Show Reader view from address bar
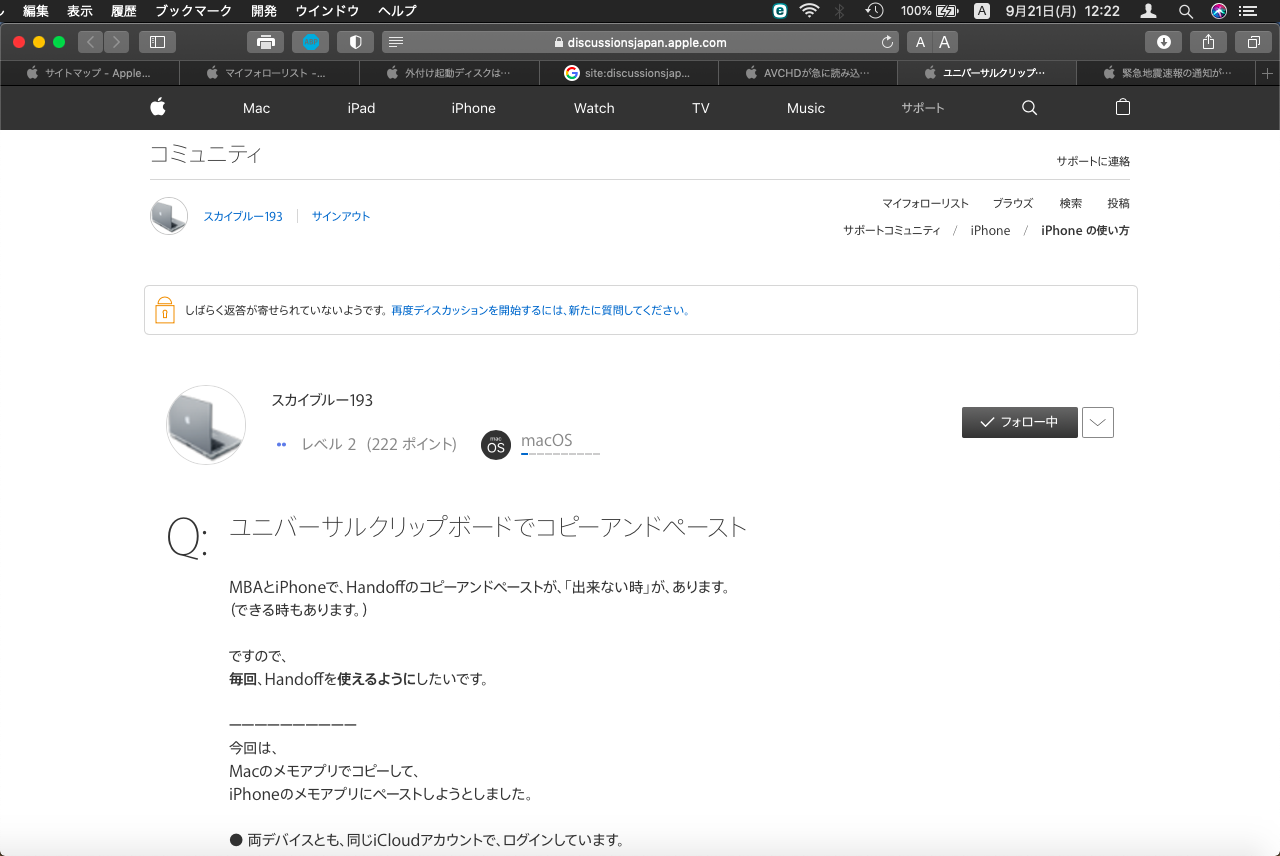This screenshot has width=1280, height=856. coord(396,43)
